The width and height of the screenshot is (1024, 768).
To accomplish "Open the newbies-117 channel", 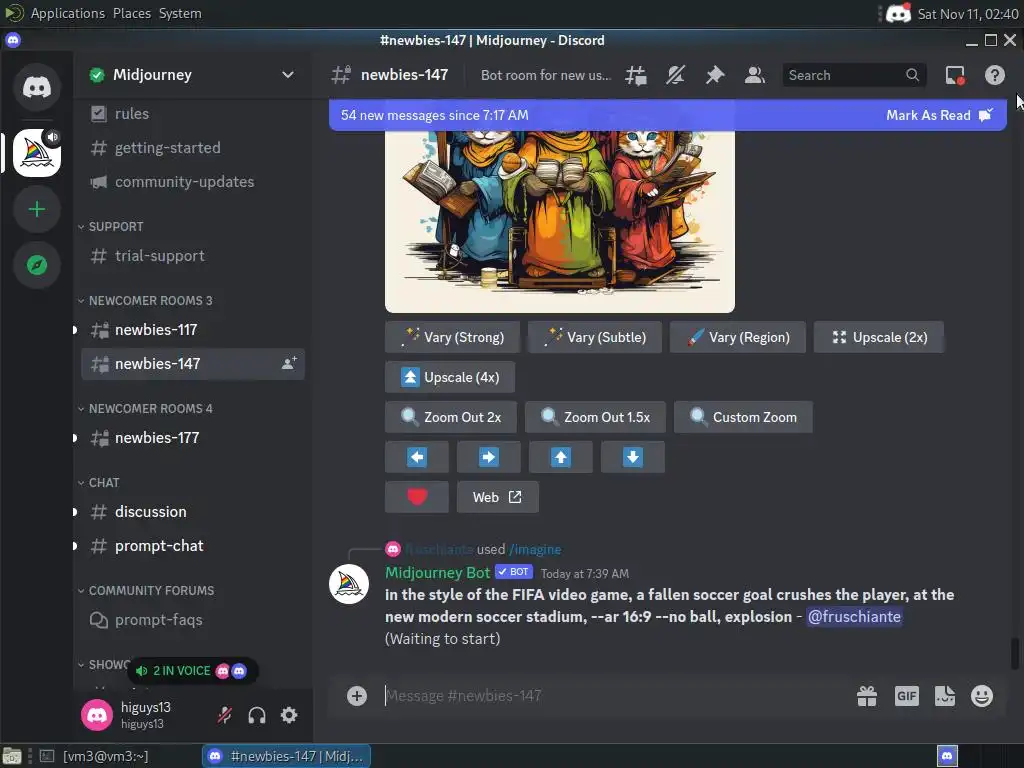I will tap(192, 330).
